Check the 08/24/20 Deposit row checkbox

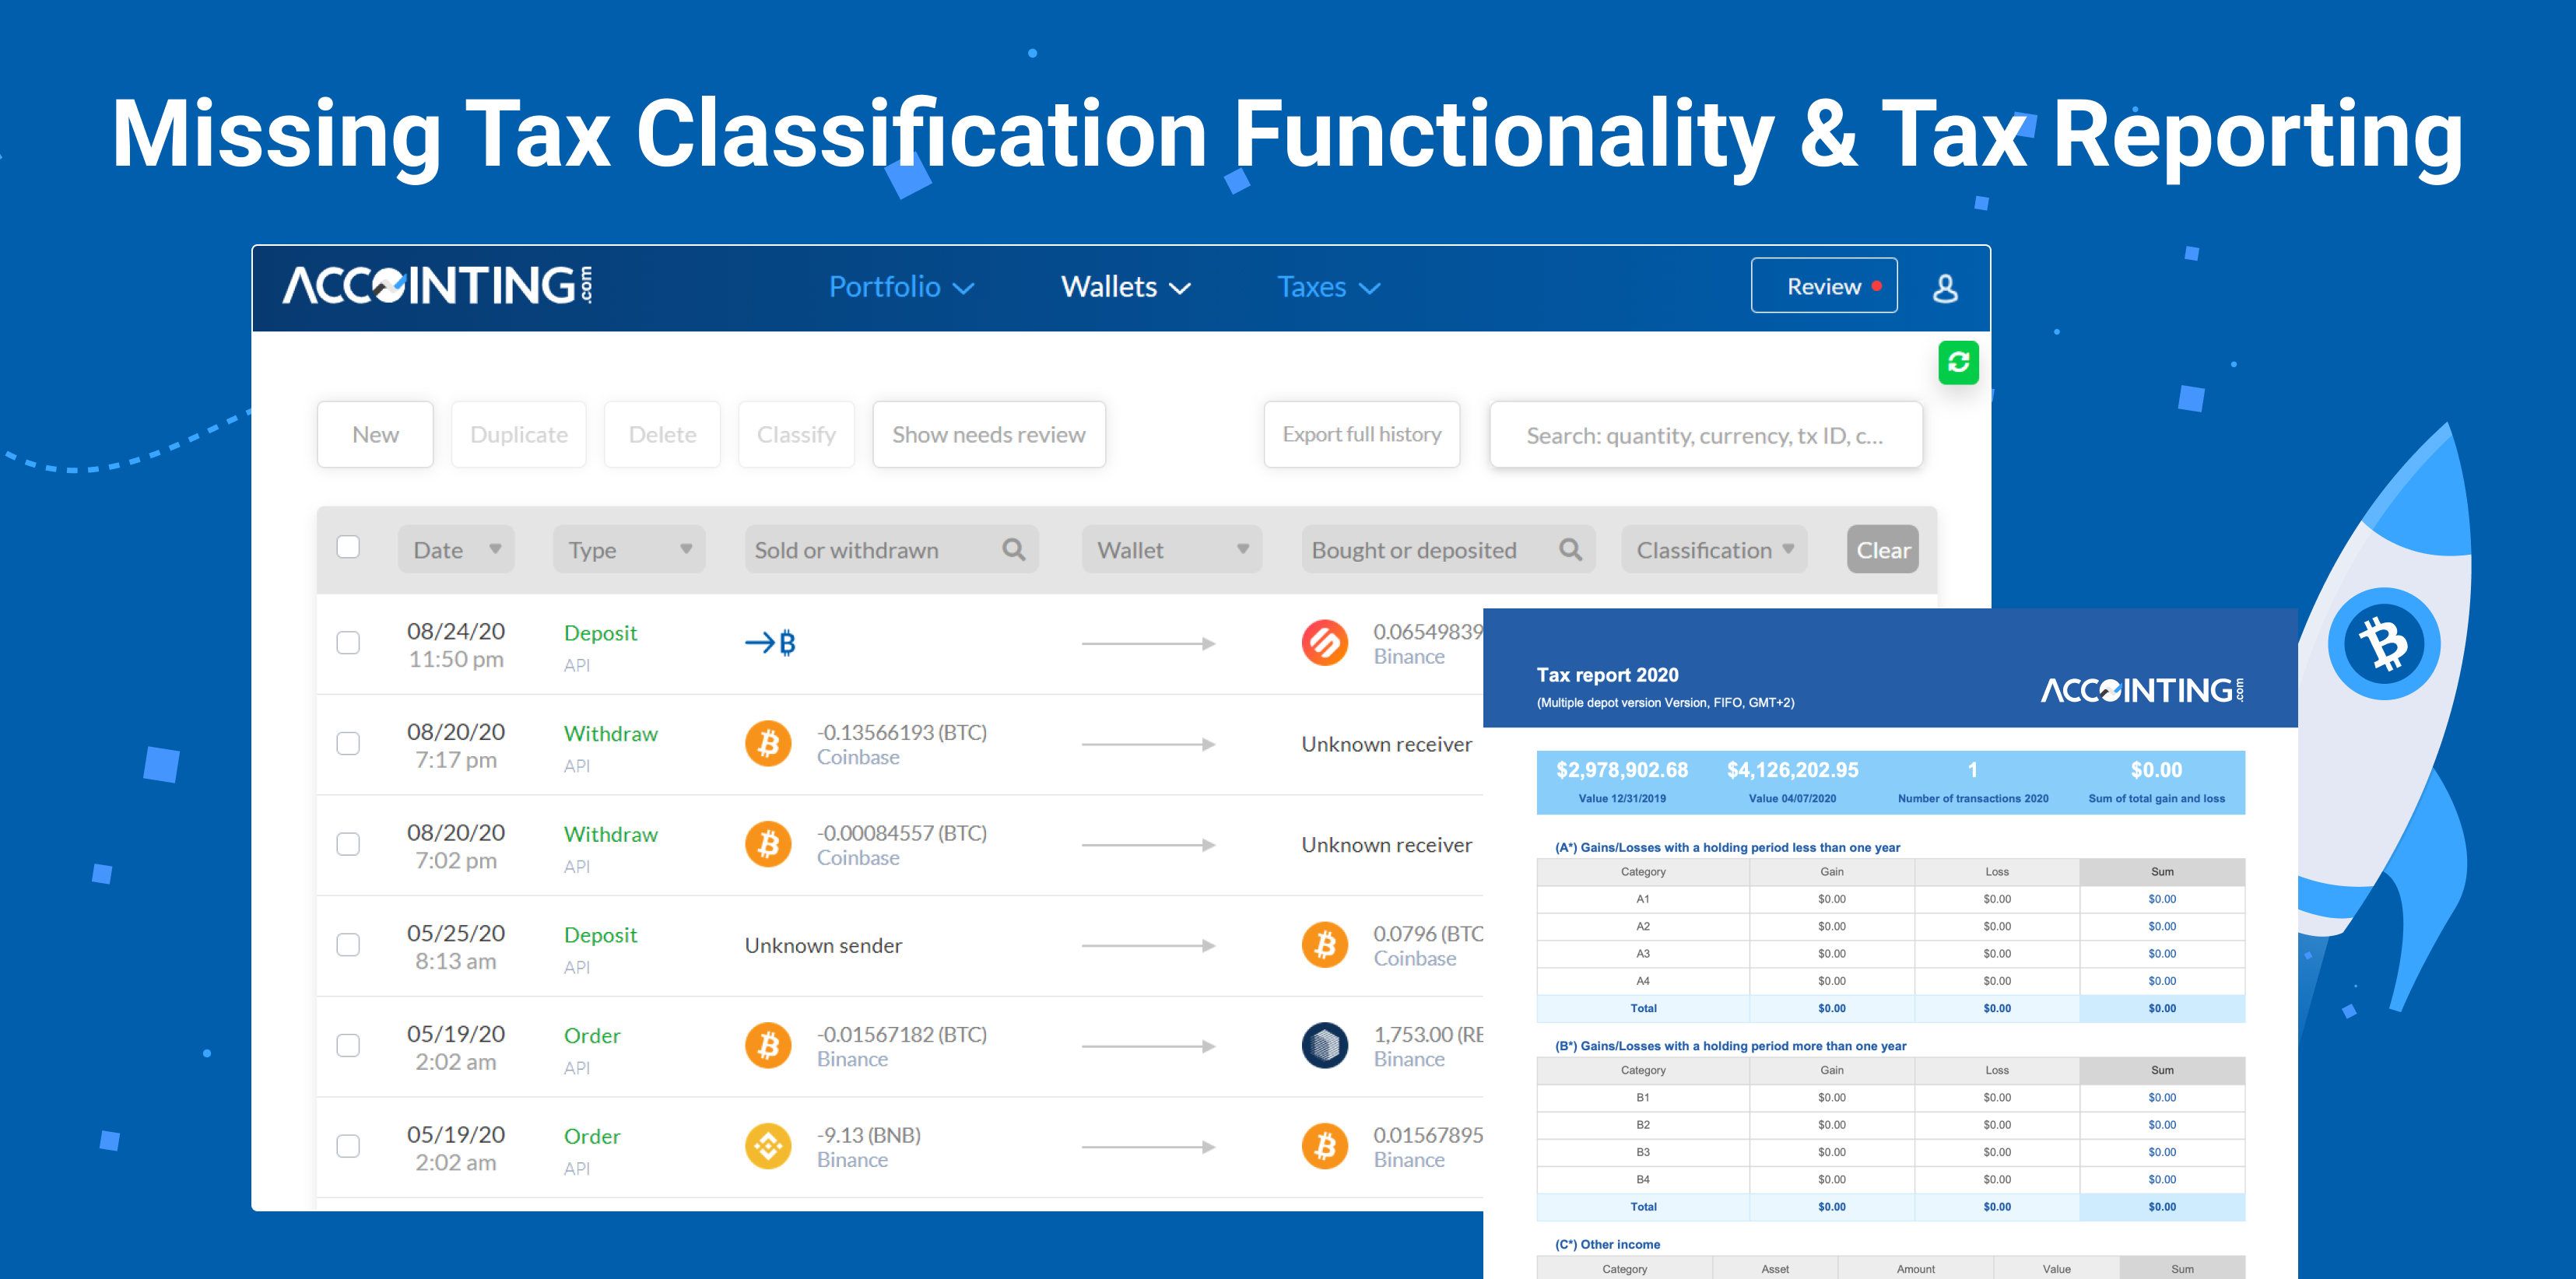coord(348,643)
